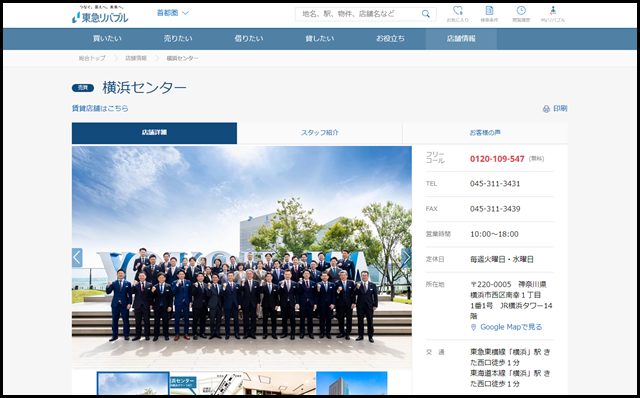Select the office interior thumbnail
Viewport: 640px width, 398px height.
click(x=279, y=383)
